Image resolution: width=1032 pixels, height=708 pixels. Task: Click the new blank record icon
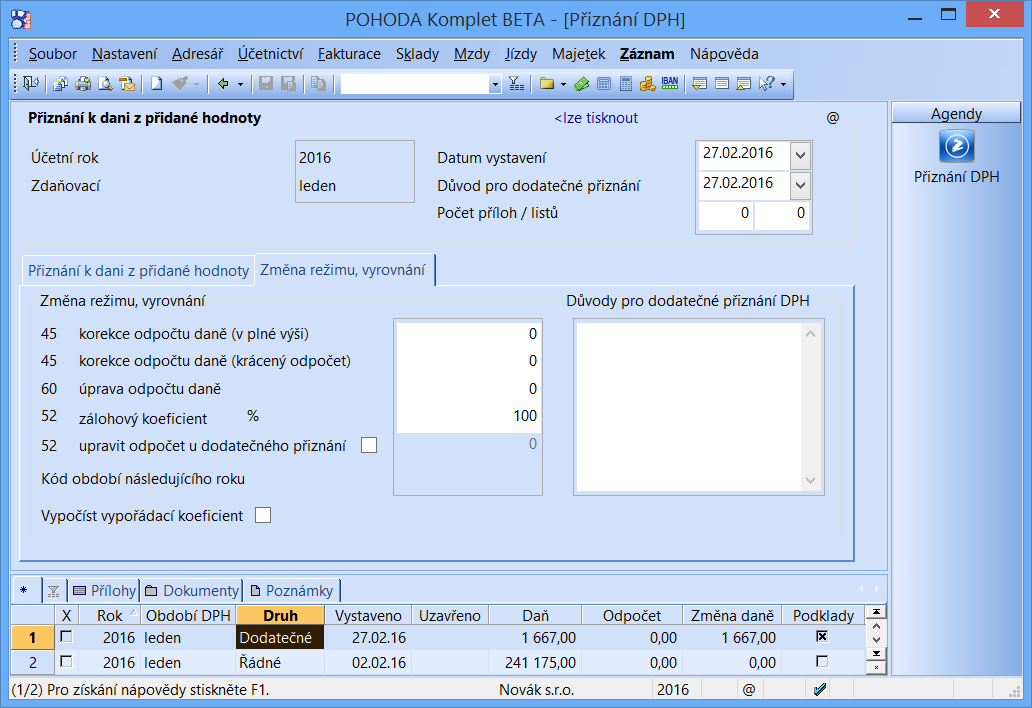point(157,84)
